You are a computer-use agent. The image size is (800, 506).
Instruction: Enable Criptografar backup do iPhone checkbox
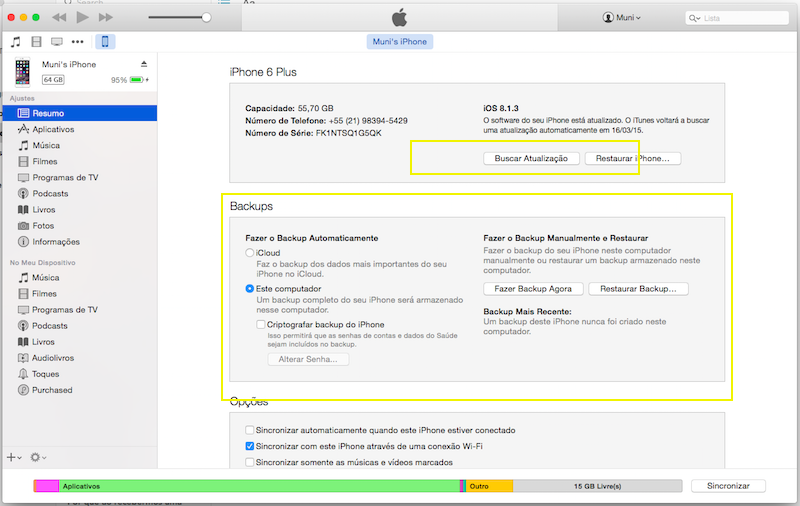tap(261, 324)
